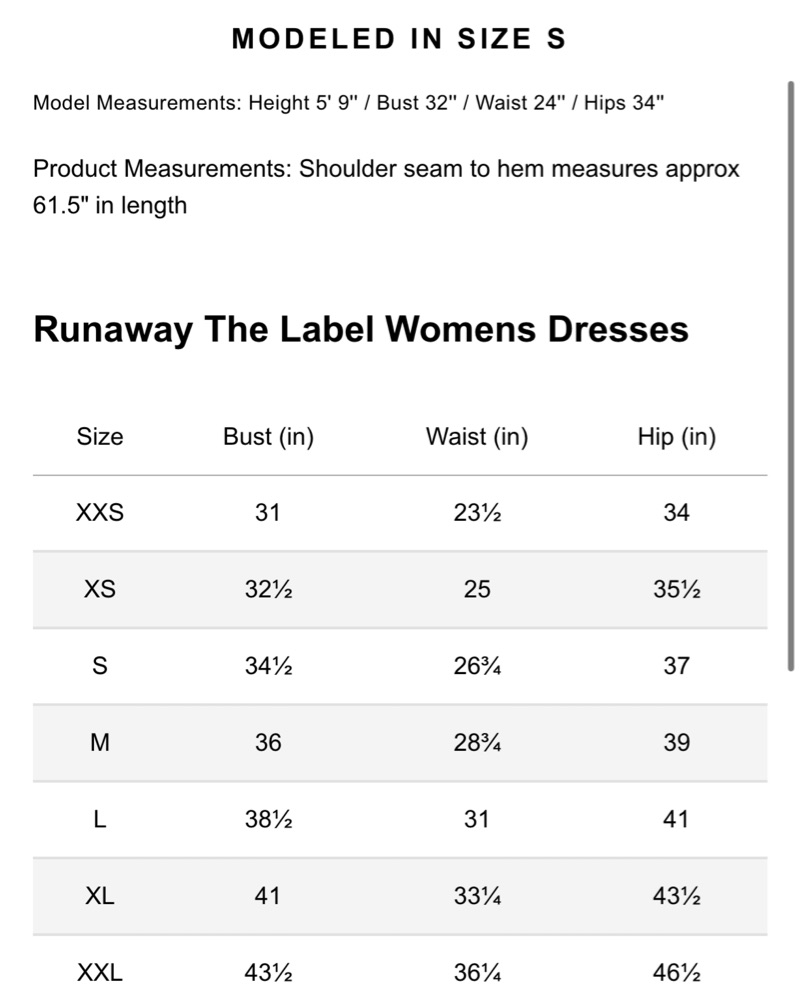Click the Product Measurements paragraph
Viewport: 801px width, 1000px height.
(386, 187)
